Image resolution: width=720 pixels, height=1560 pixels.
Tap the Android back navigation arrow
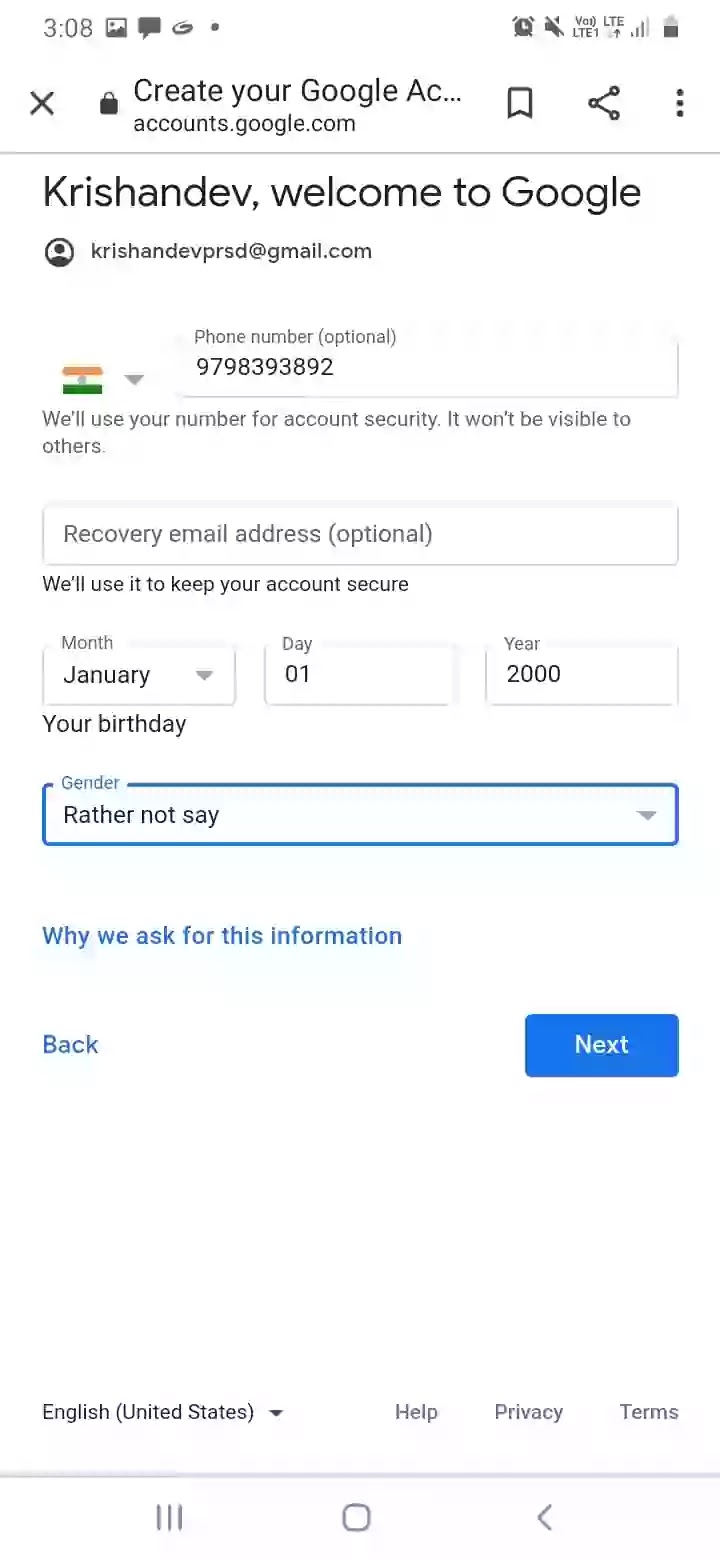(x=544, y=1518)
